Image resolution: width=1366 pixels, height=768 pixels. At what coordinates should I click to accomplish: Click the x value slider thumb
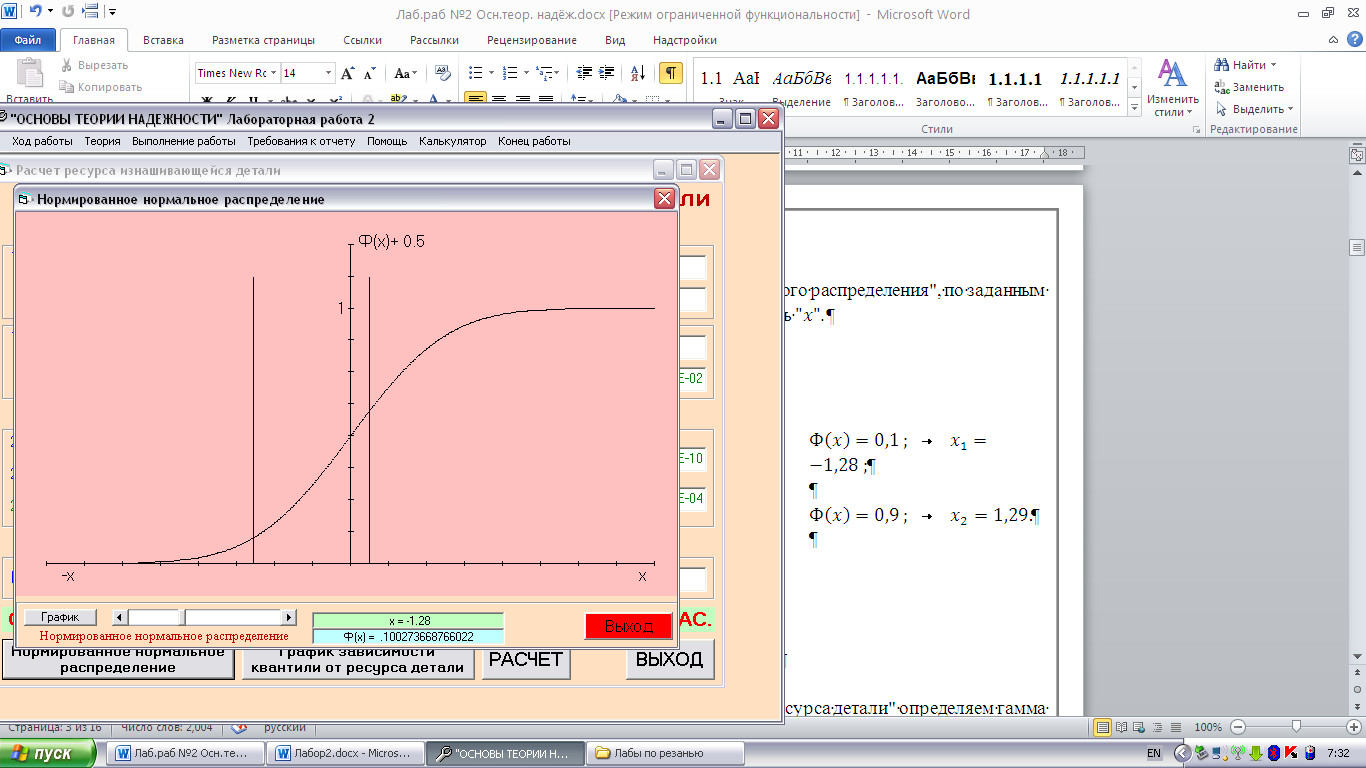[x=180, y=618]
